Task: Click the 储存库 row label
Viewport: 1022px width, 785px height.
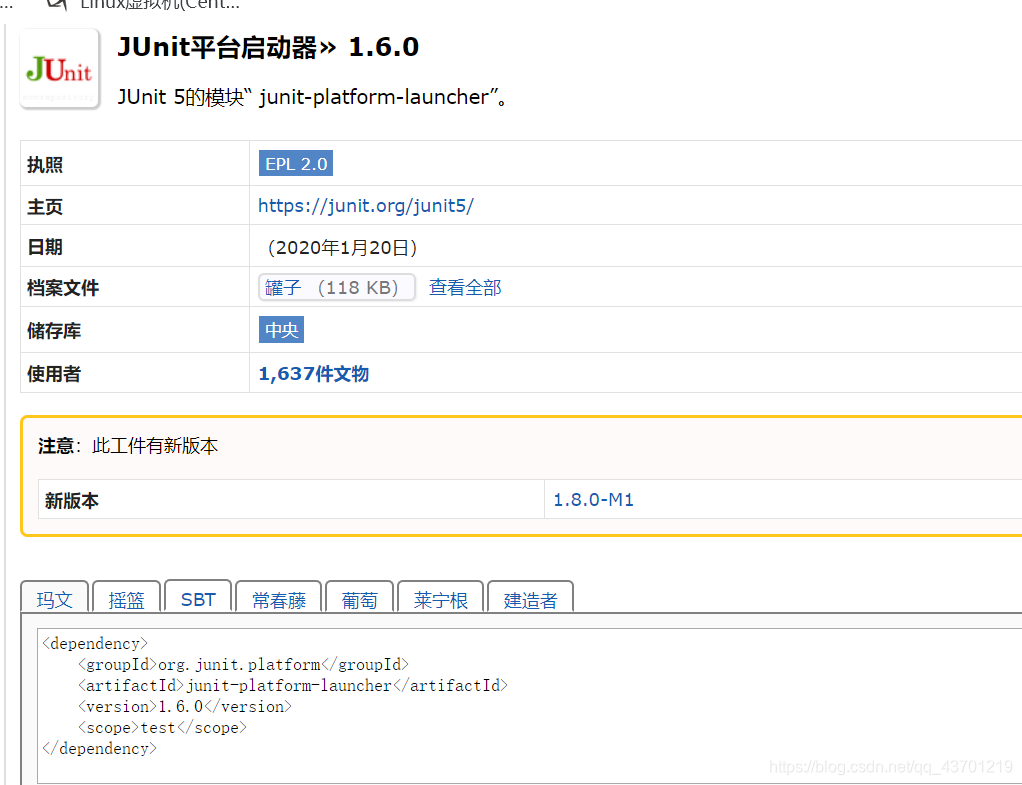Action: (x=54, y=331)
